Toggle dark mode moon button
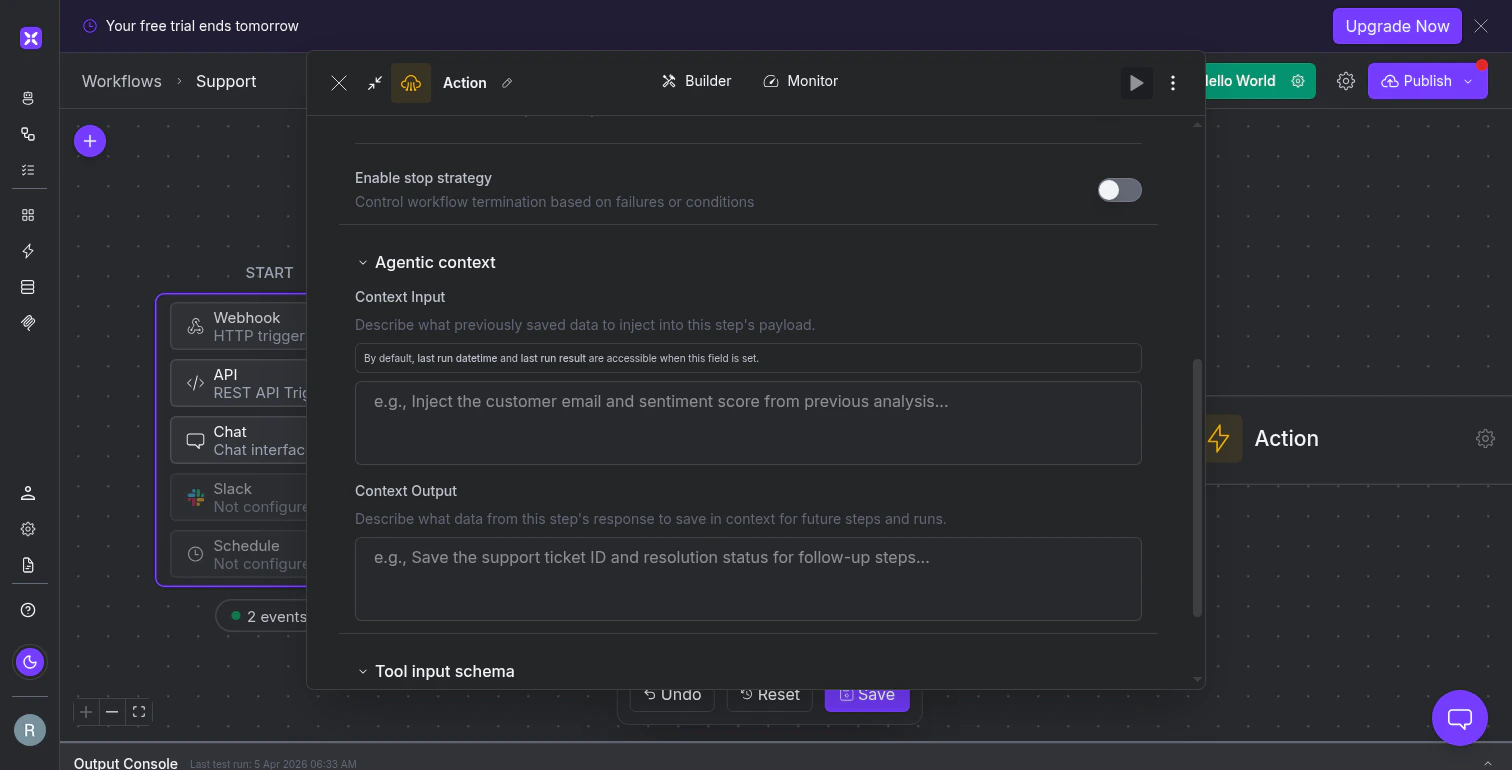 pos(30,662)
